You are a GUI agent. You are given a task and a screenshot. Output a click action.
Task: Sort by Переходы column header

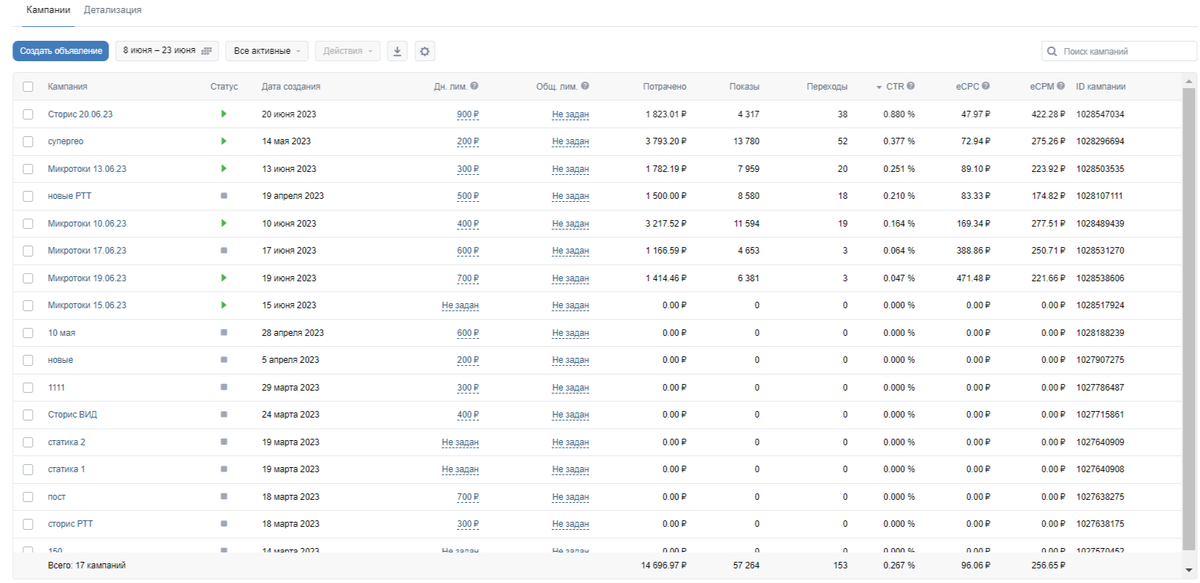click(x=827, y=87)
